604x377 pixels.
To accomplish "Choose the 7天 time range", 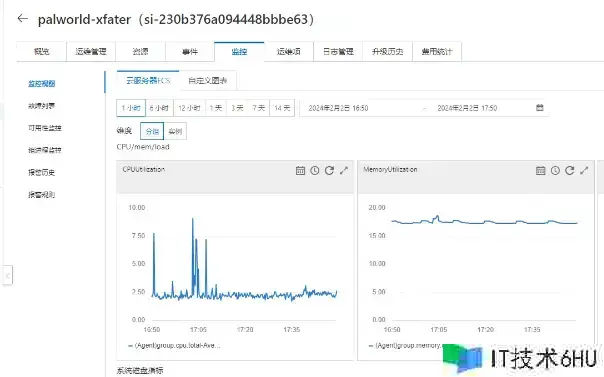I will [x=259, y=108].
